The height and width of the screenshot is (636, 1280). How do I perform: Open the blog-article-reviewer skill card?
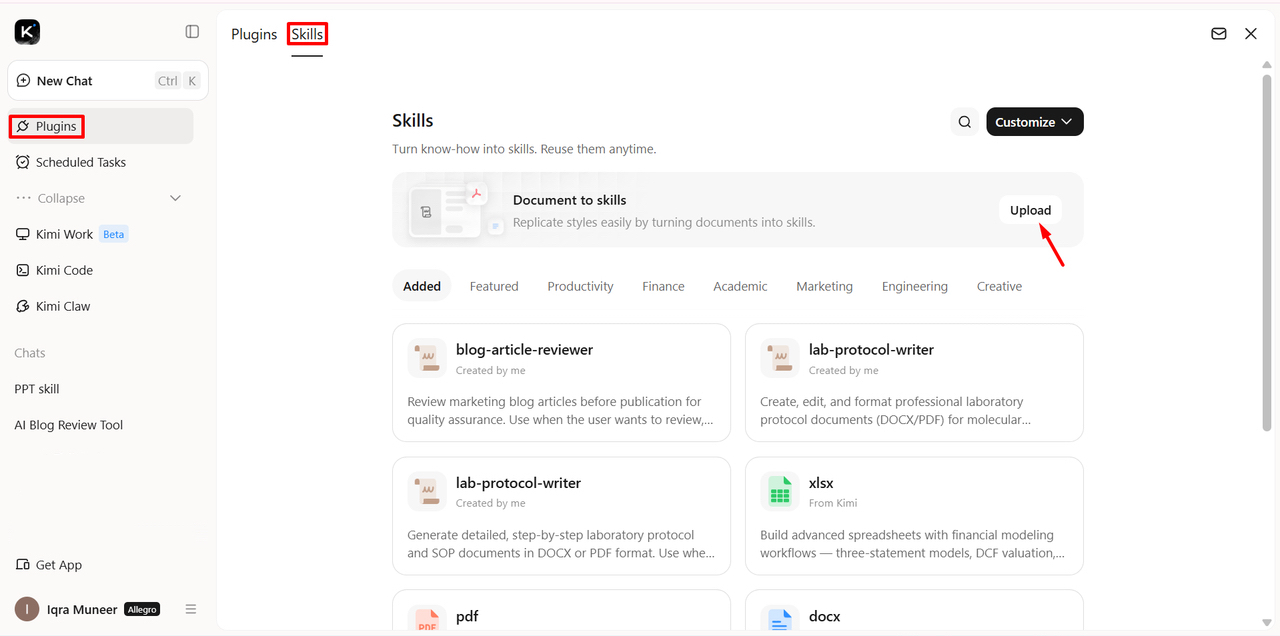(x=561, y=382)
